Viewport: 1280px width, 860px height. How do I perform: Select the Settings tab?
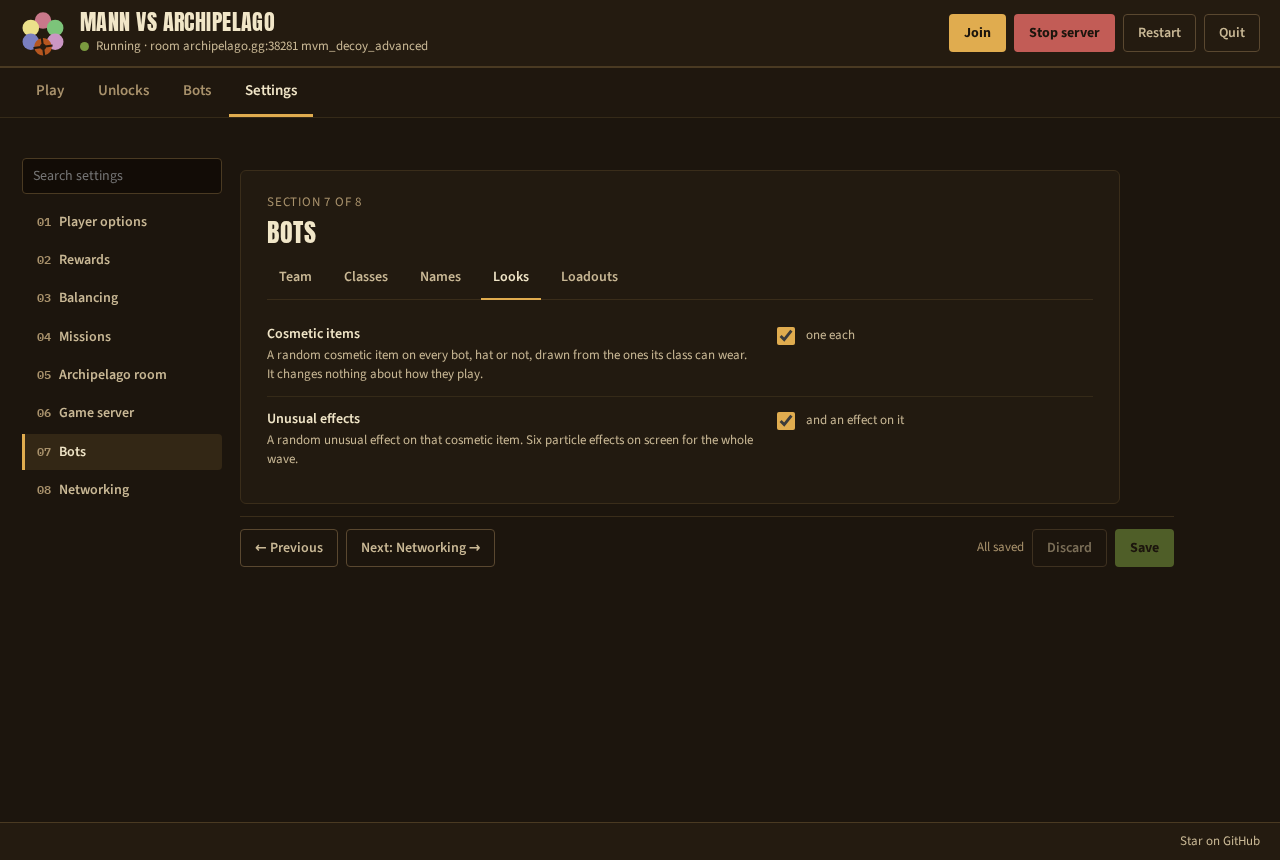tap(271, 91)
